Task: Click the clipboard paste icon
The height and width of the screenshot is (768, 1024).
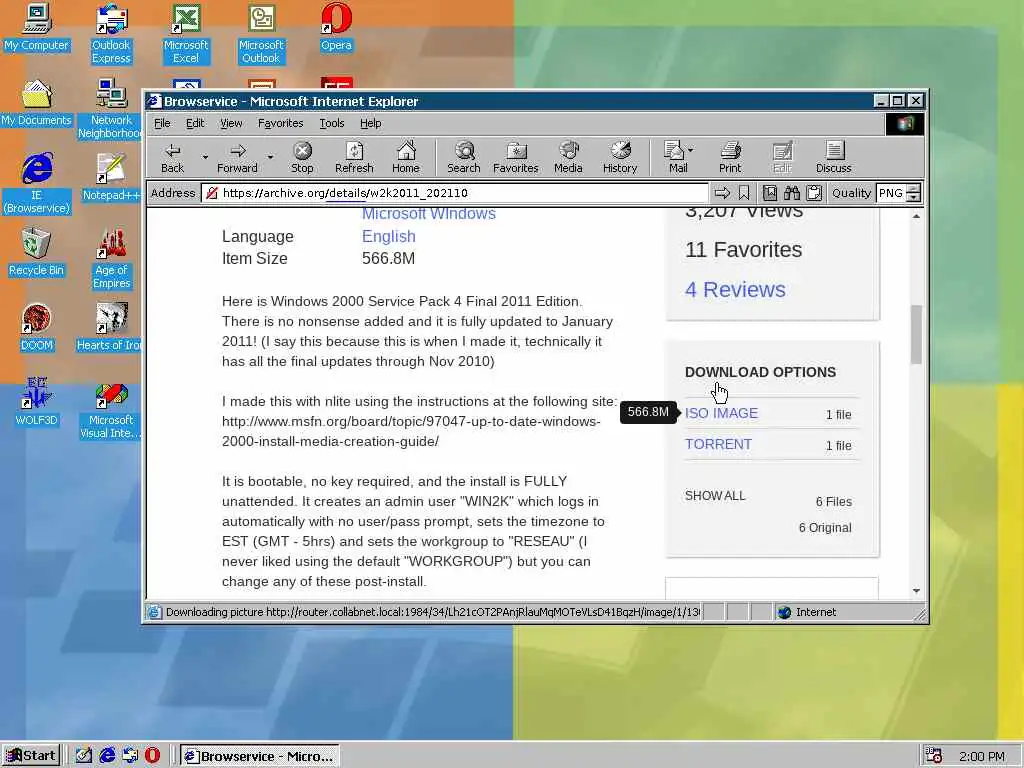Action: click(x=814, y=193)
